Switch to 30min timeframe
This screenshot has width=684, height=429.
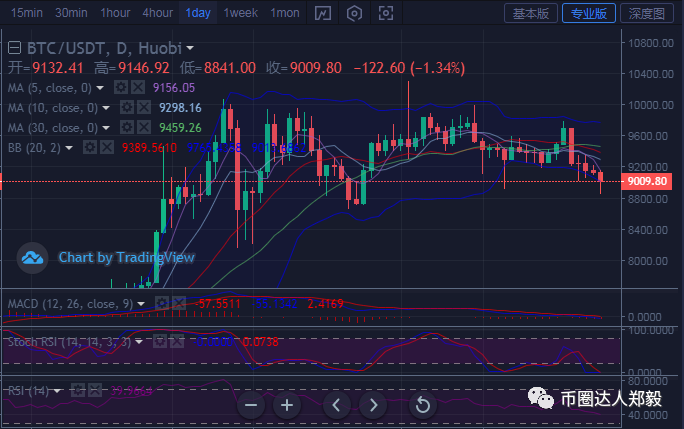[71, 13]
